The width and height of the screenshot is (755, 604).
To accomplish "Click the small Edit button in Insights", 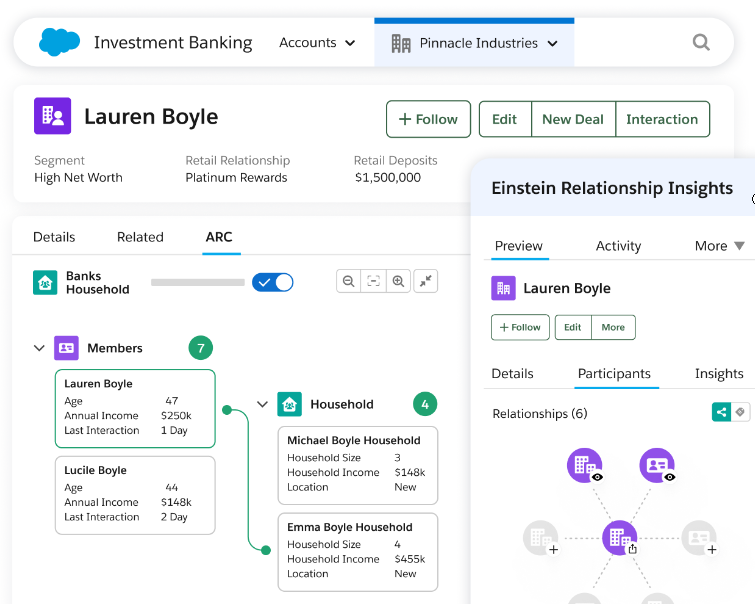I will (x=573, y=327).
